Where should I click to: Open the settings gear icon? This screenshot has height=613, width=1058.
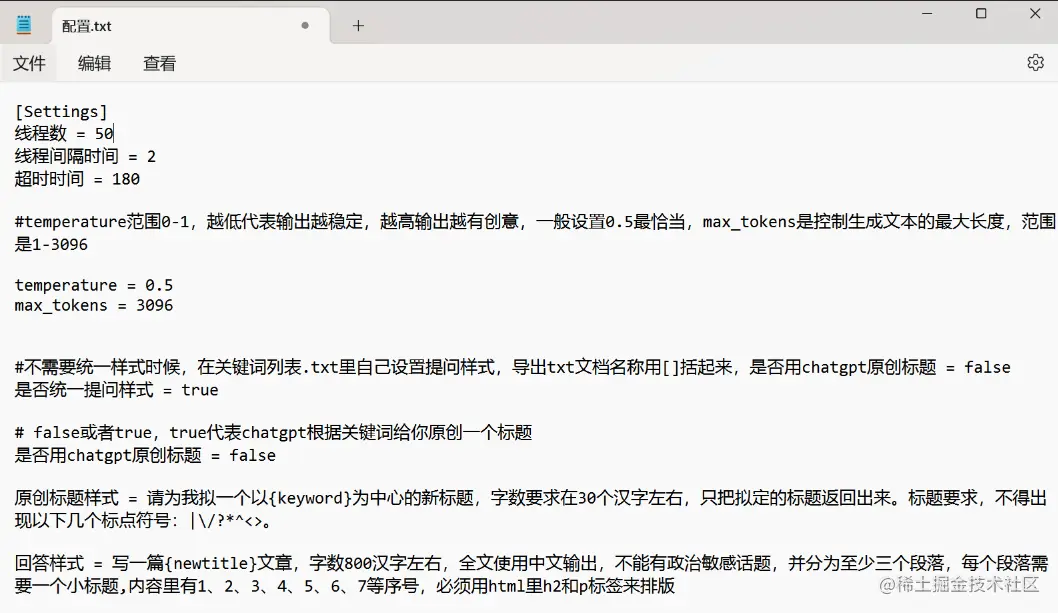1035,63
